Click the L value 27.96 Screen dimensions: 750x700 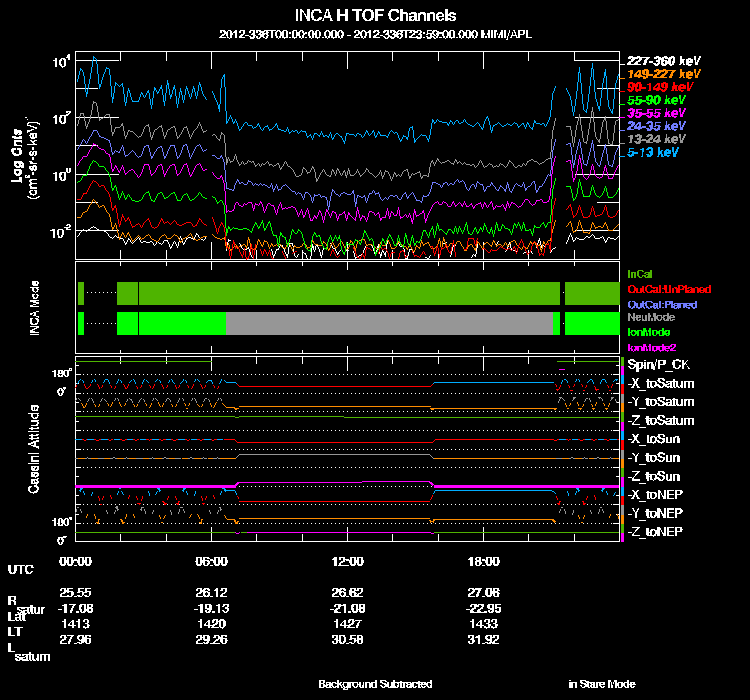76,640
